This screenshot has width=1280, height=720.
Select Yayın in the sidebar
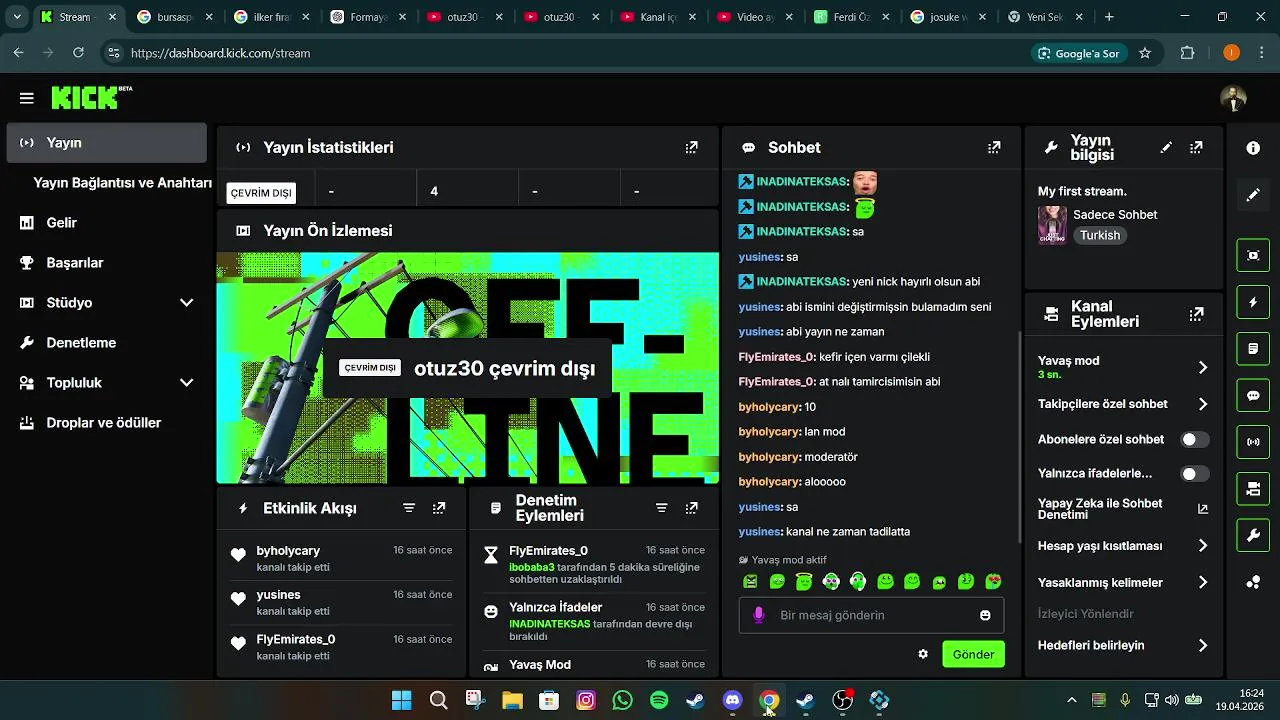[106, 143]
